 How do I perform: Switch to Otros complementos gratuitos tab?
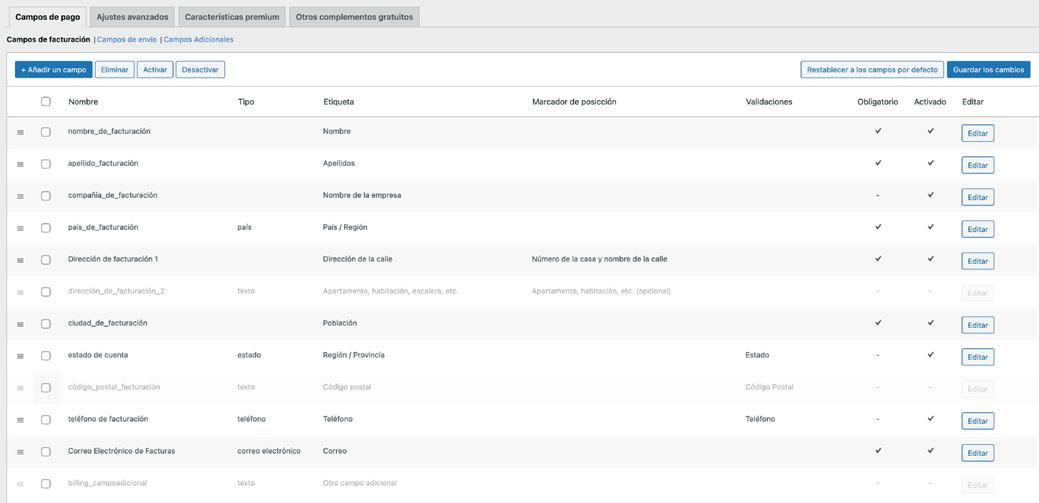[x=355, y=17]
